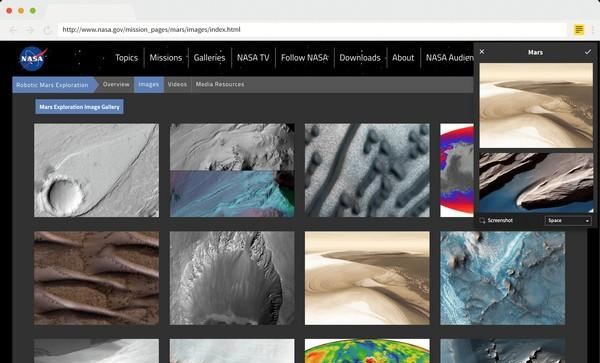Confirm the Mars note with the checkmark
This screenshot has height=363, width=600.
coord(588,52)
